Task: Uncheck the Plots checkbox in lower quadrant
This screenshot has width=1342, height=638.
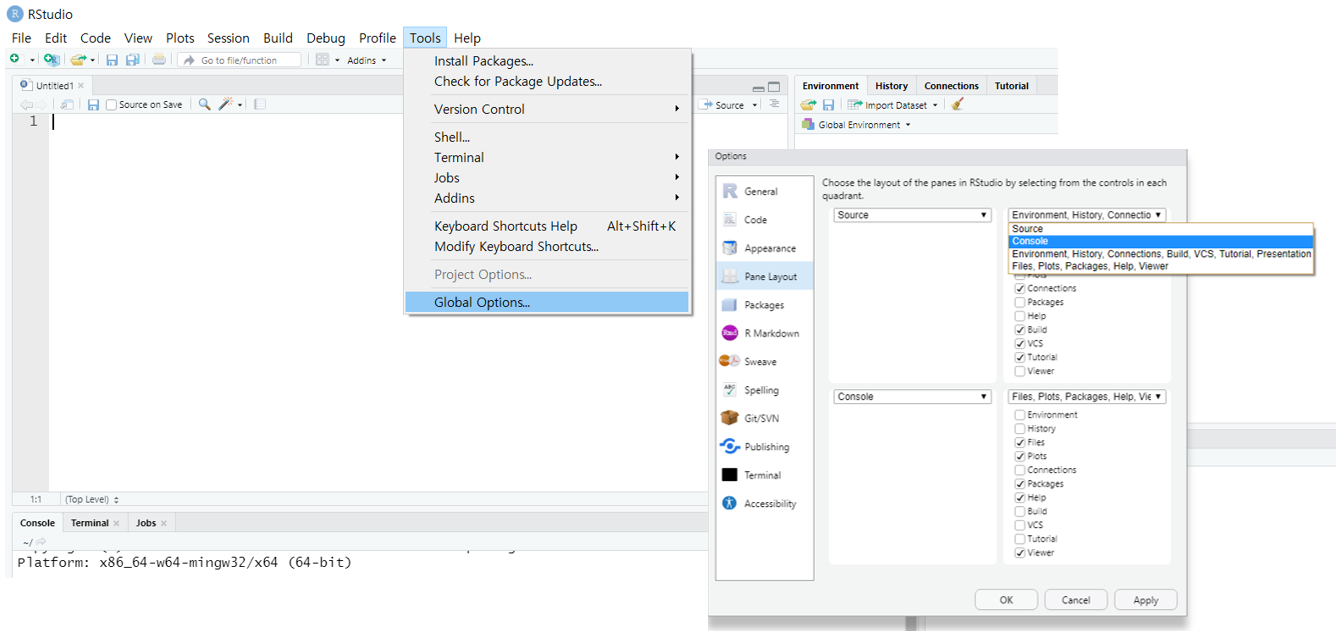Action: tap(1020, 456)
